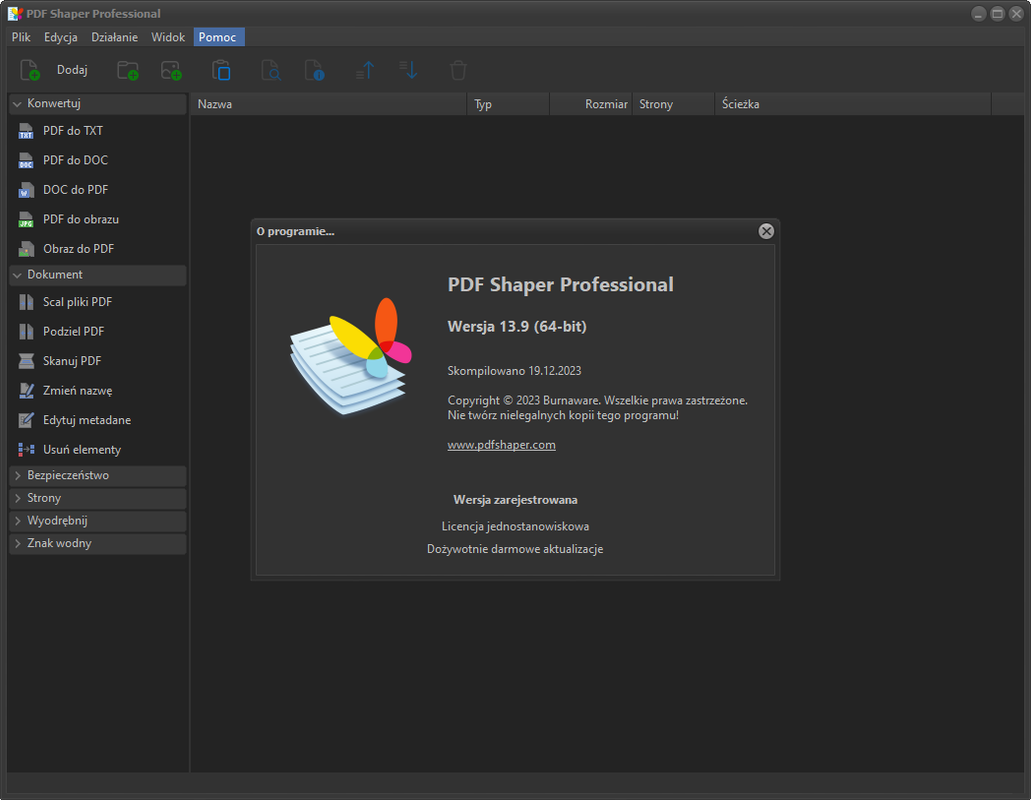This screenshot has height=800, width=1031.
Task: Click the preview file magnifier icon
Action: click(271, 70)
